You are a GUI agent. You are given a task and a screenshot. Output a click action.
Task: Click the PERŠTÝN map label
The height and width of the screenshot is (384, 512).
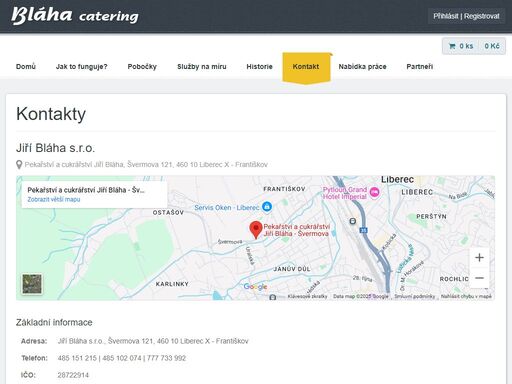pyautogui.click(x=431, y=216)
